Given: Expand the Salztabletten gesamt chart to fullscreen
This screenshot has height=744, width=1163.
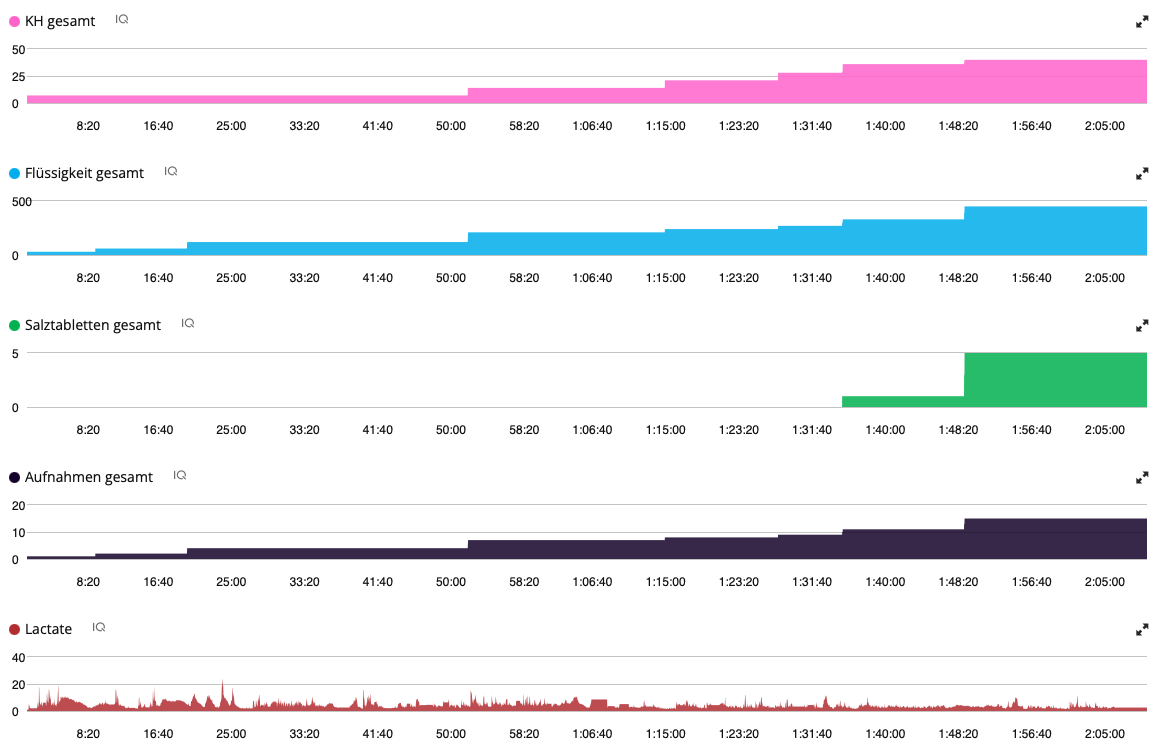Looking at the screenshot, I should pos(1141,326).
